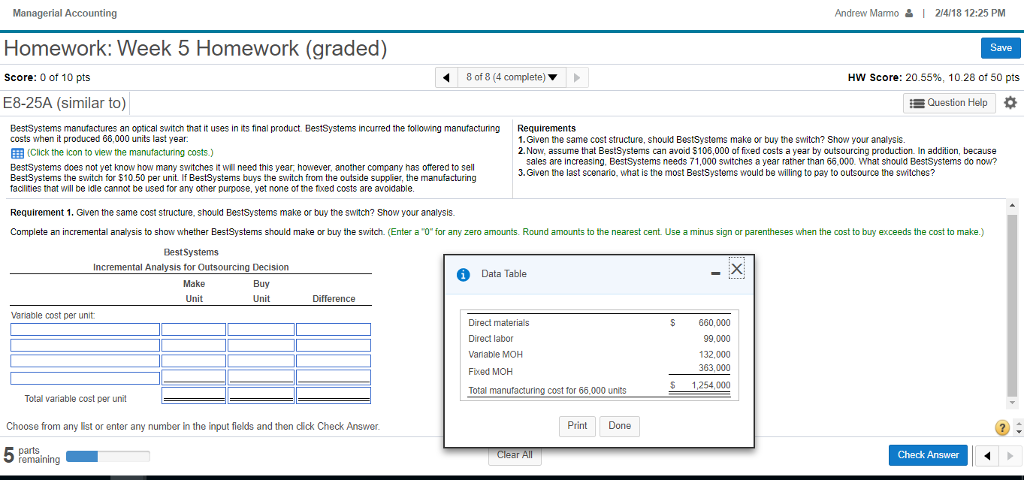Click the parts remaining progress bar

pos(108,455)
